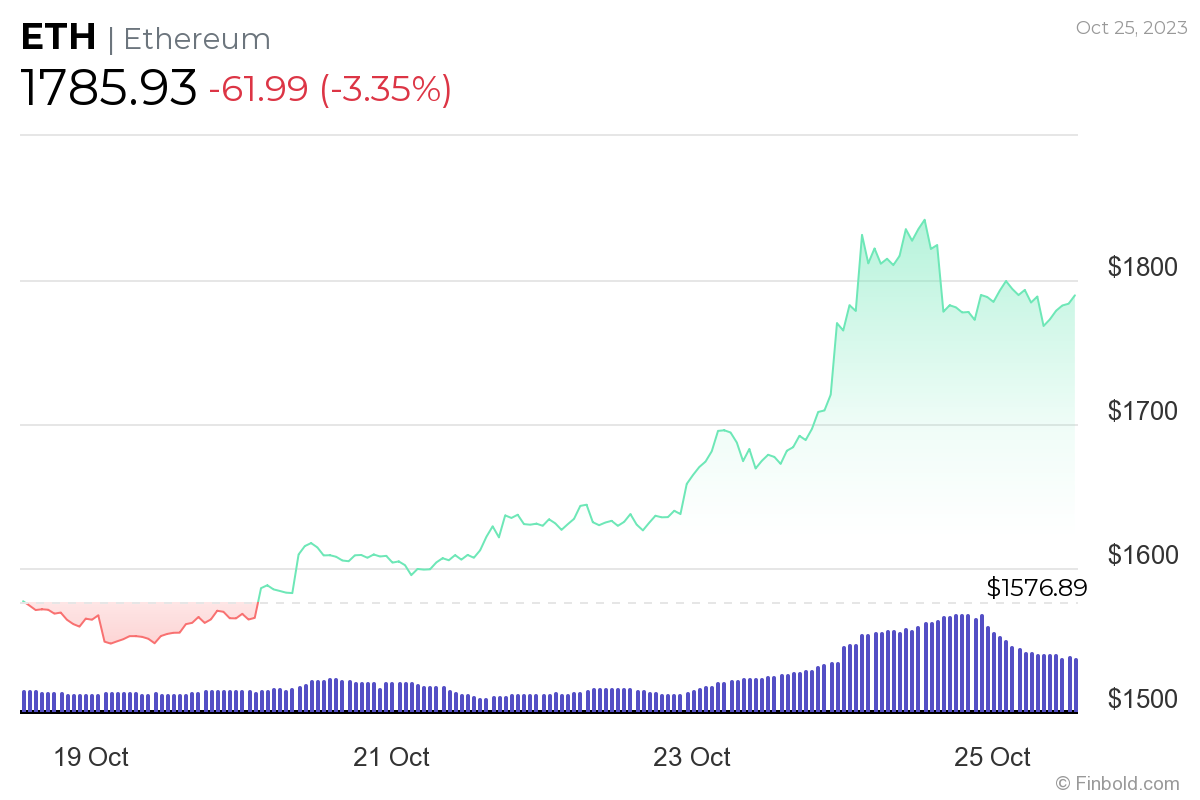The width and height of the screenshot is (1200, 800).
Task: Click the 25 Oct date axis label
Action: (x=993, y=757)
